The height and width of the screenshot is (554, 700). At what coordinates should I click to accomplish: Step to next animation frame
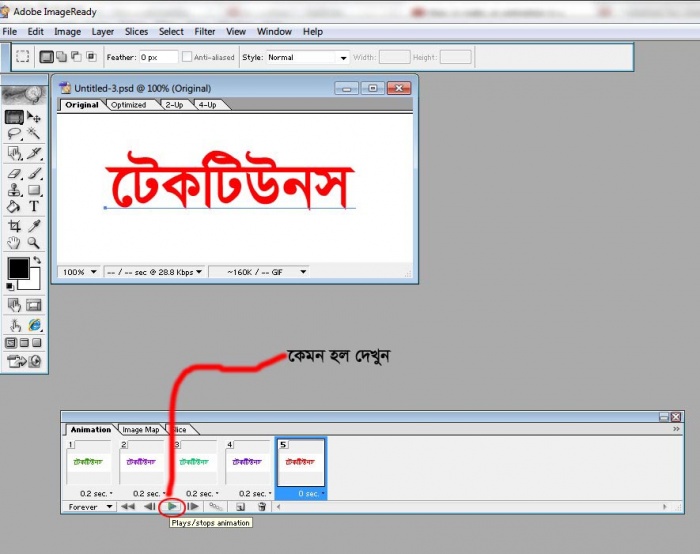(x=193, y=507)
